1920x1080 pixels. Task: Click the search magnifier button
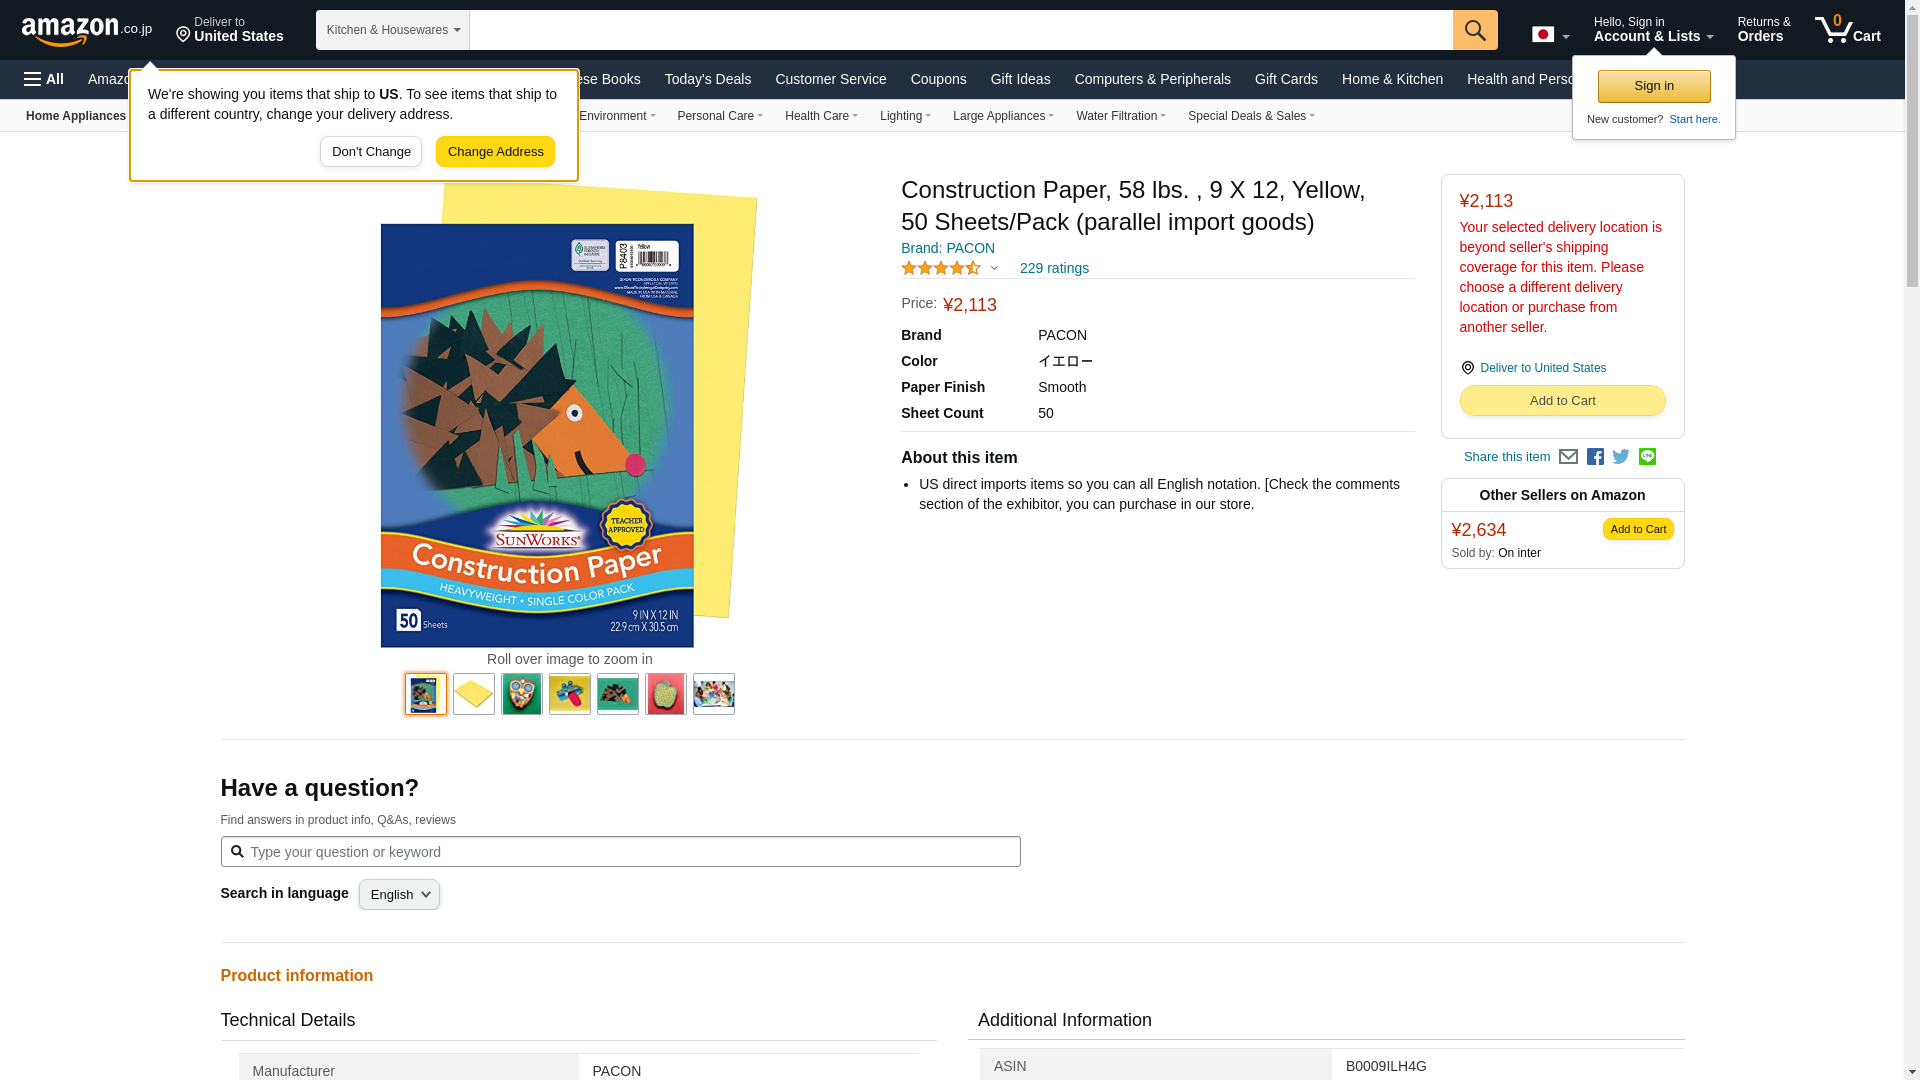click(1475, 30)
